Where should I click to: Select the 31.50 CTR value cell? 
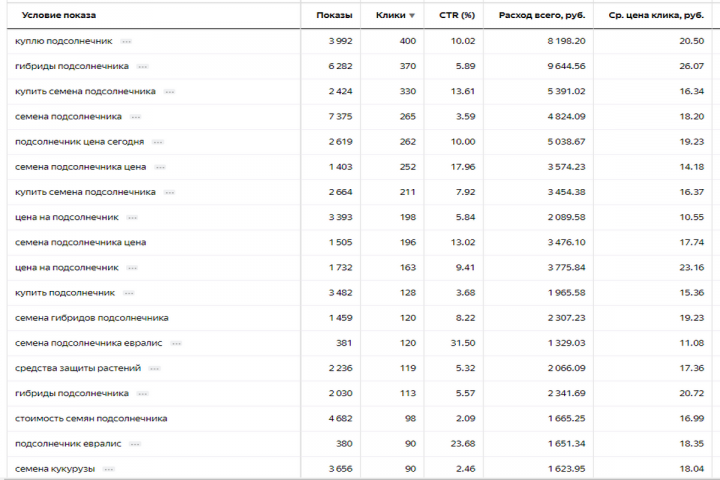462,343
